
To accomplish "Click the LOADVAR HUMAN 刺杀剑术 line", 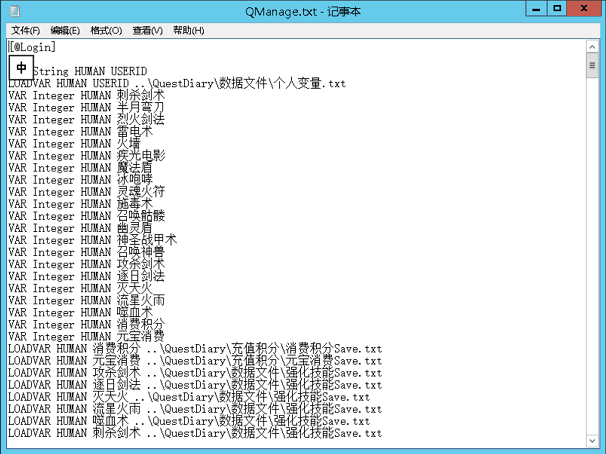I will click(195, 433).
